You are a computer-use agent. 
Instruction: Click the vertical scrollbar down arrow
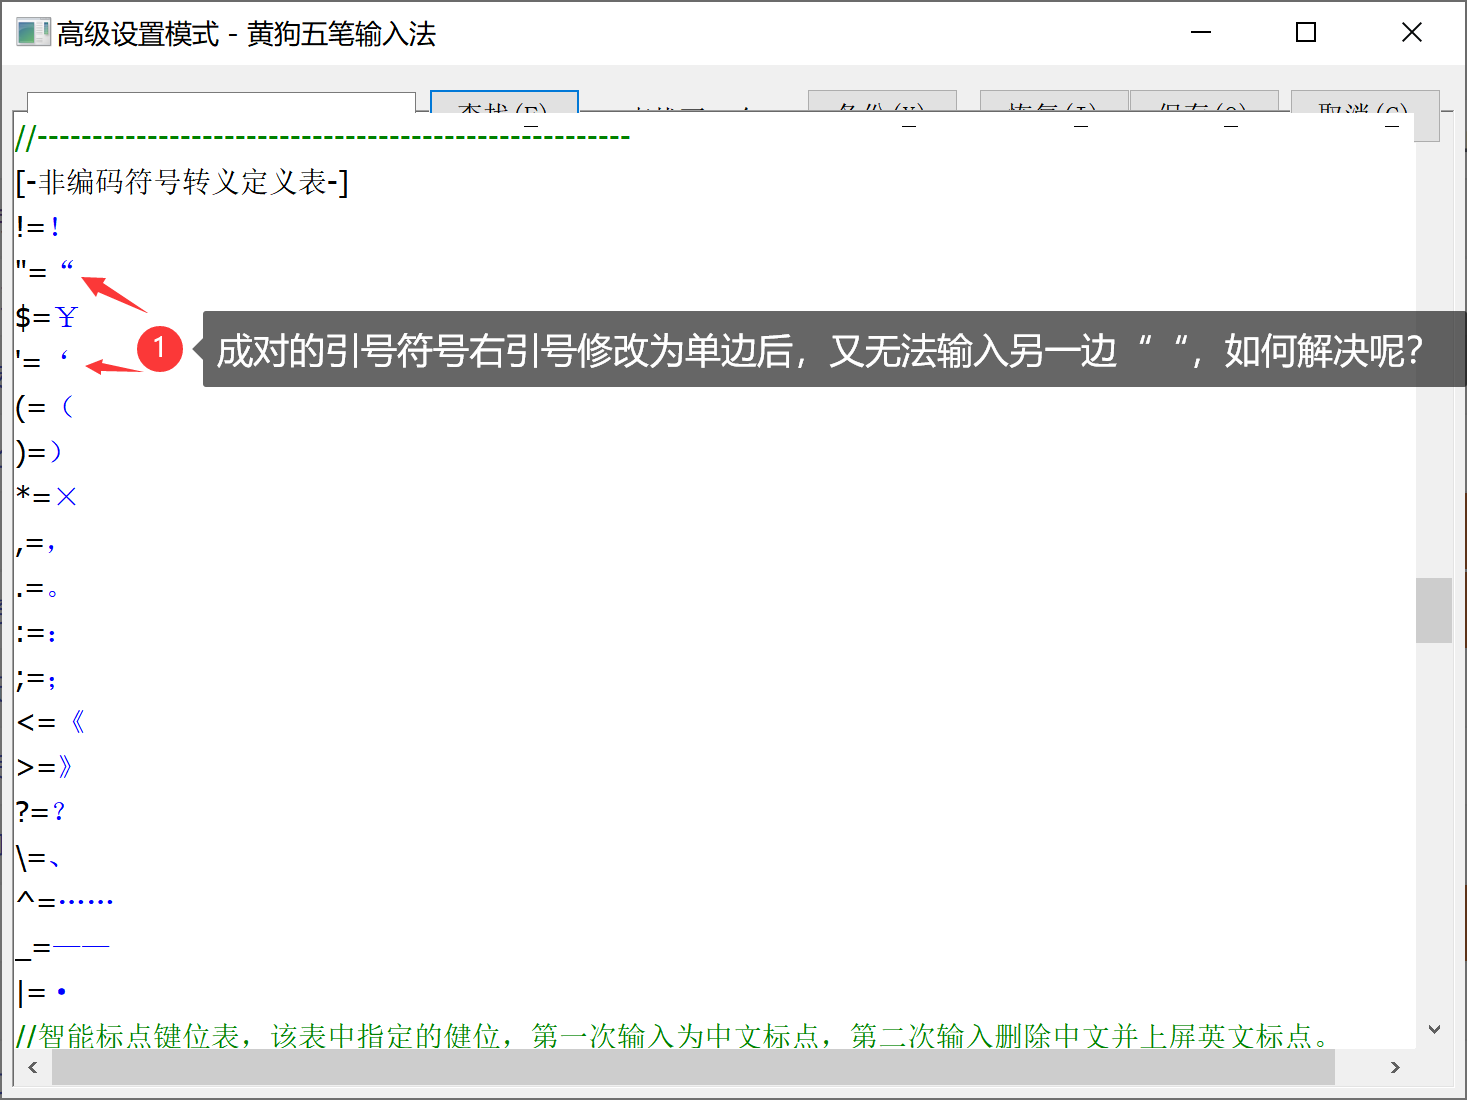(1433, 1029)
